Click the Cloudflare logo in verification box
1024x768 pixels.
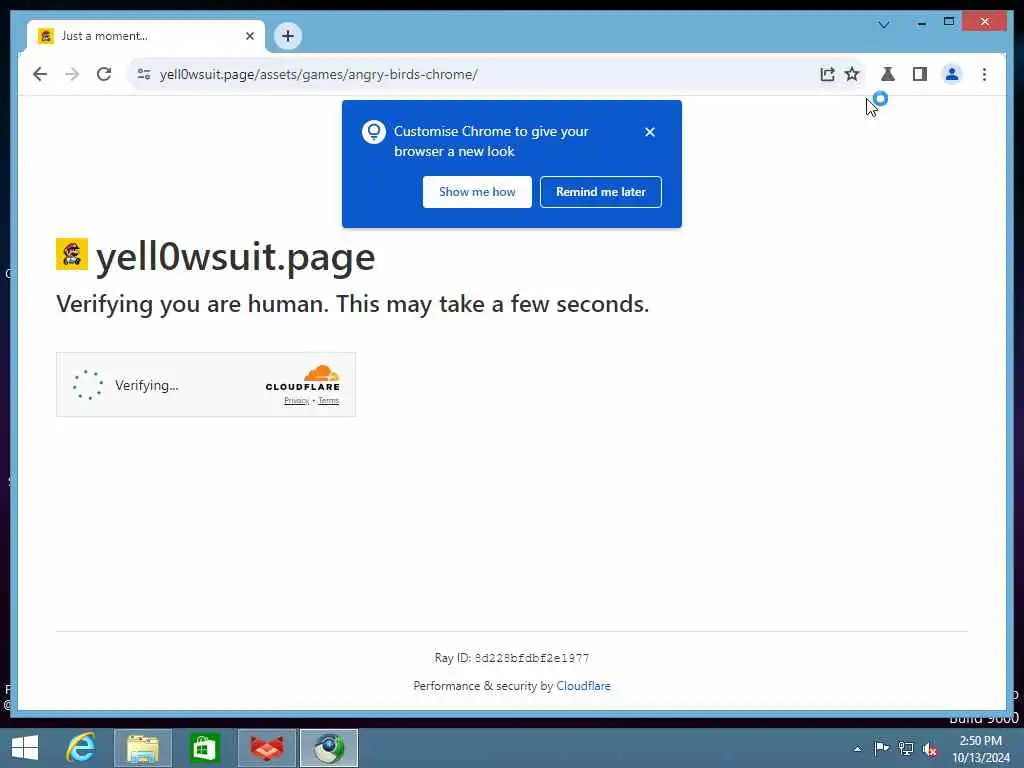[303, 377]
